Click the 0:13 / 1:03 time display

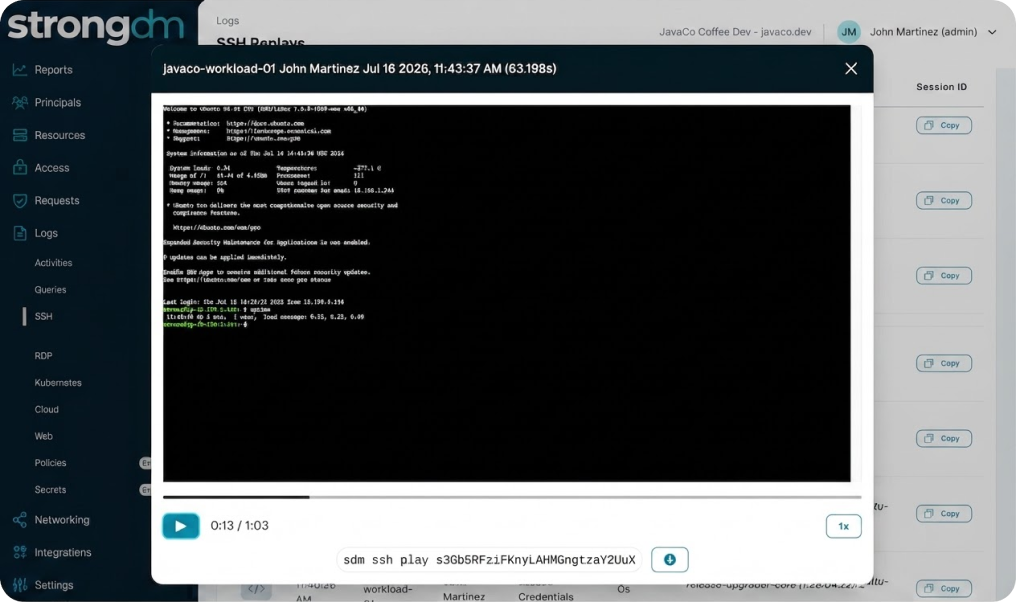[x=239, y=526]
